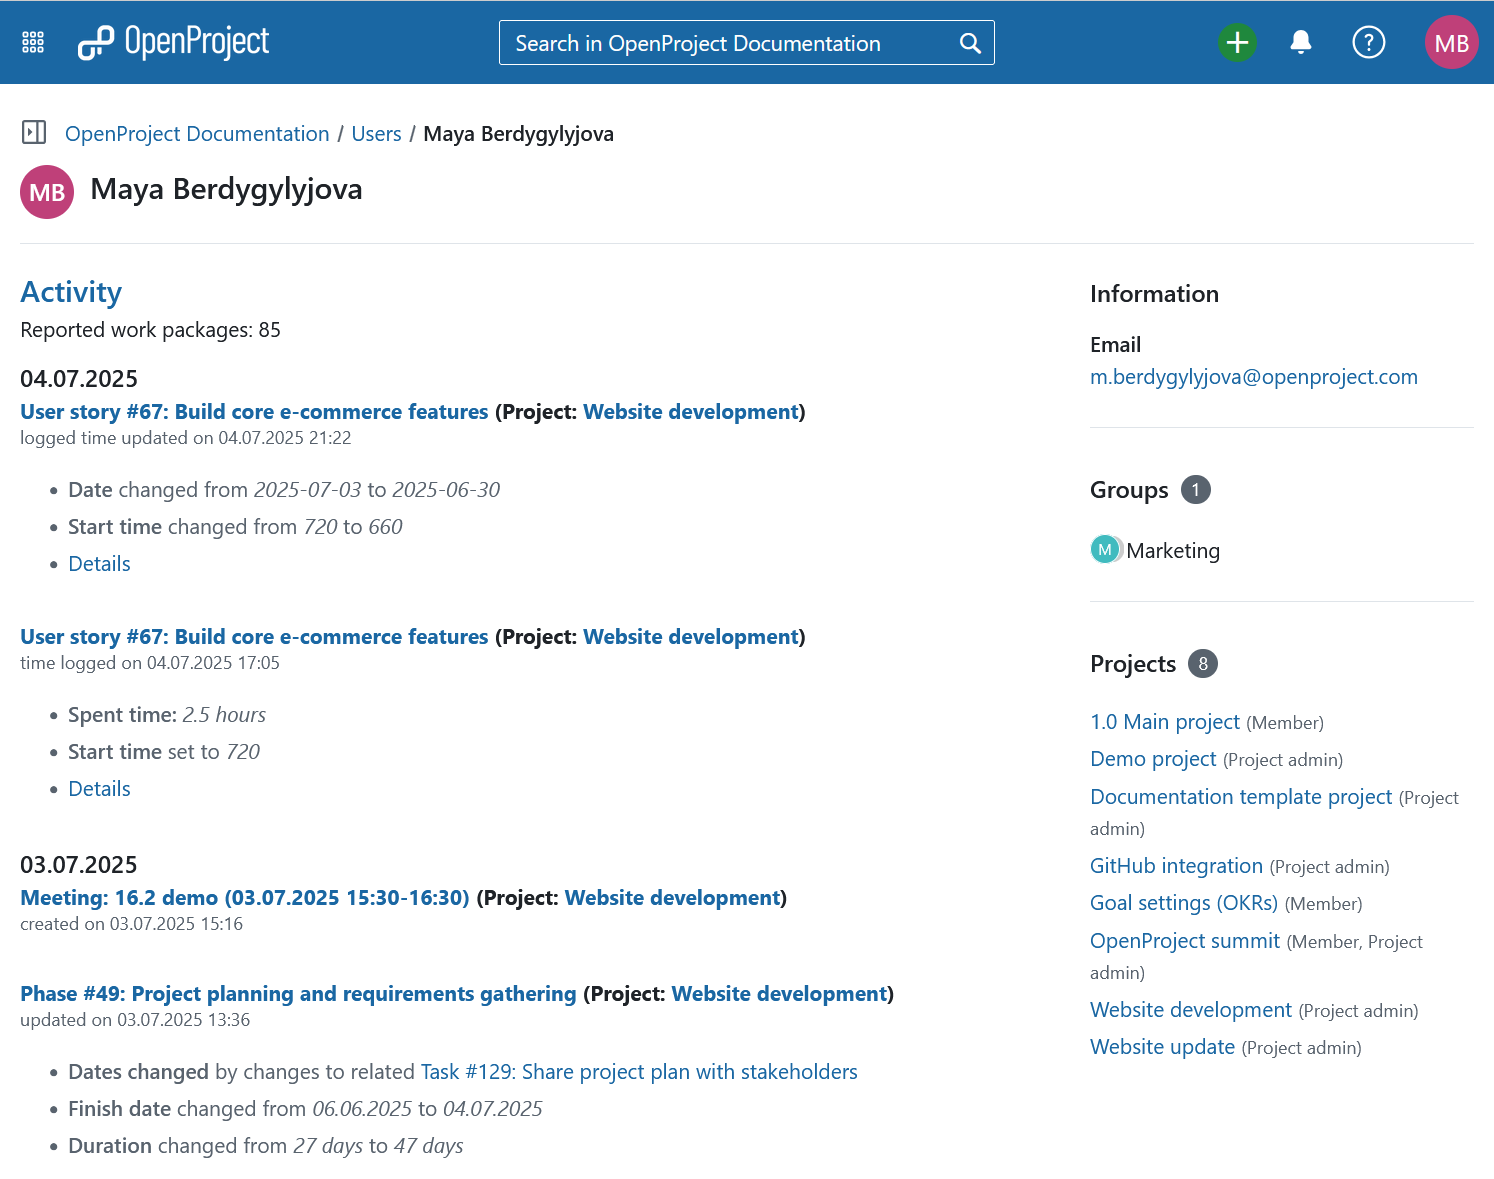The width and height of the screenshot is (1494, 1179).
Task: Open Meeting: 16.2 demo link
Action: tap(245, 897)
